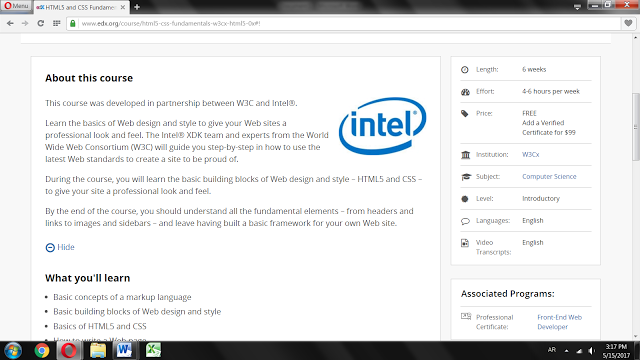
Task: Collapse course description with Hide
Action: coord(60,247)
